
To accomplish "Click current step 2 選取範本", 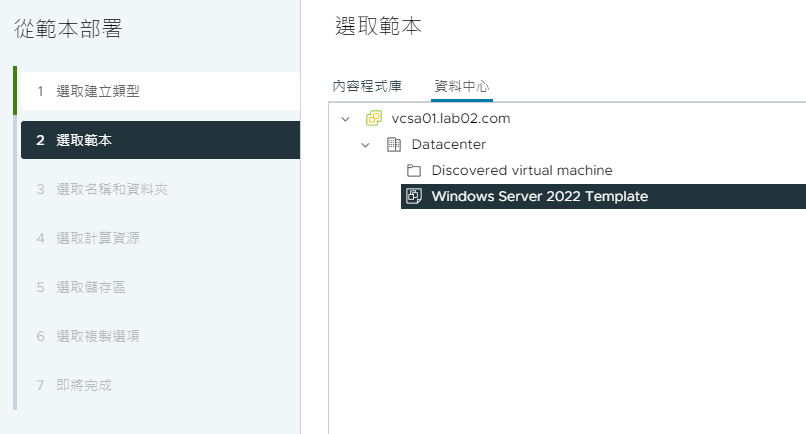I will pyautogui.click(x=160, y=140).
